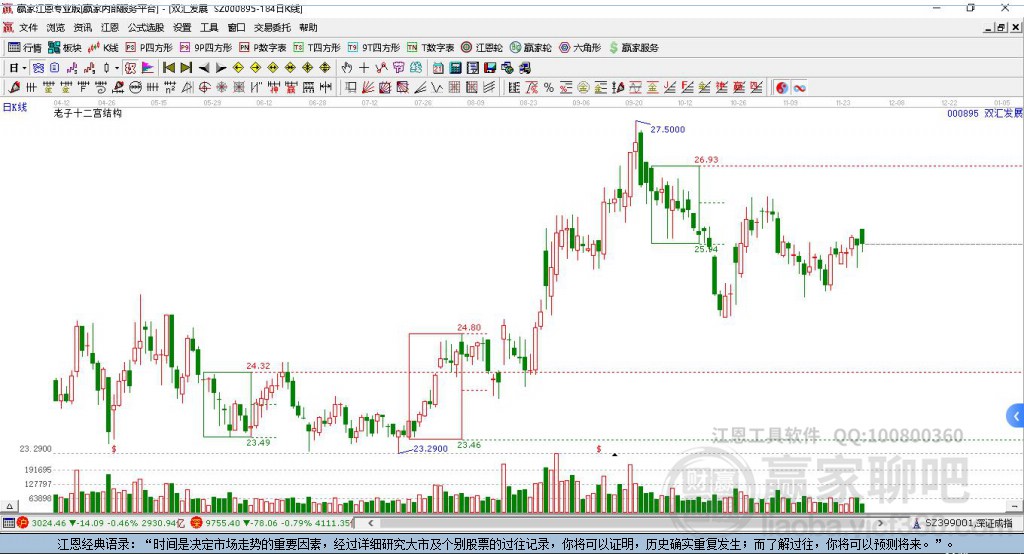Image resolution: width=1024 pixels, height=554 pixels.
Task: Click the red floppy save icon
Action: point(490,68)
